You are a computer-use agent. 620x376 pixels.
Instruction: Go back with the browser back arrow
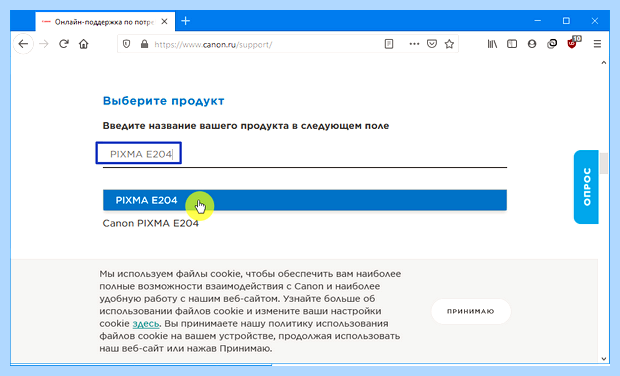pyautogui.click(x=23, y=44)
